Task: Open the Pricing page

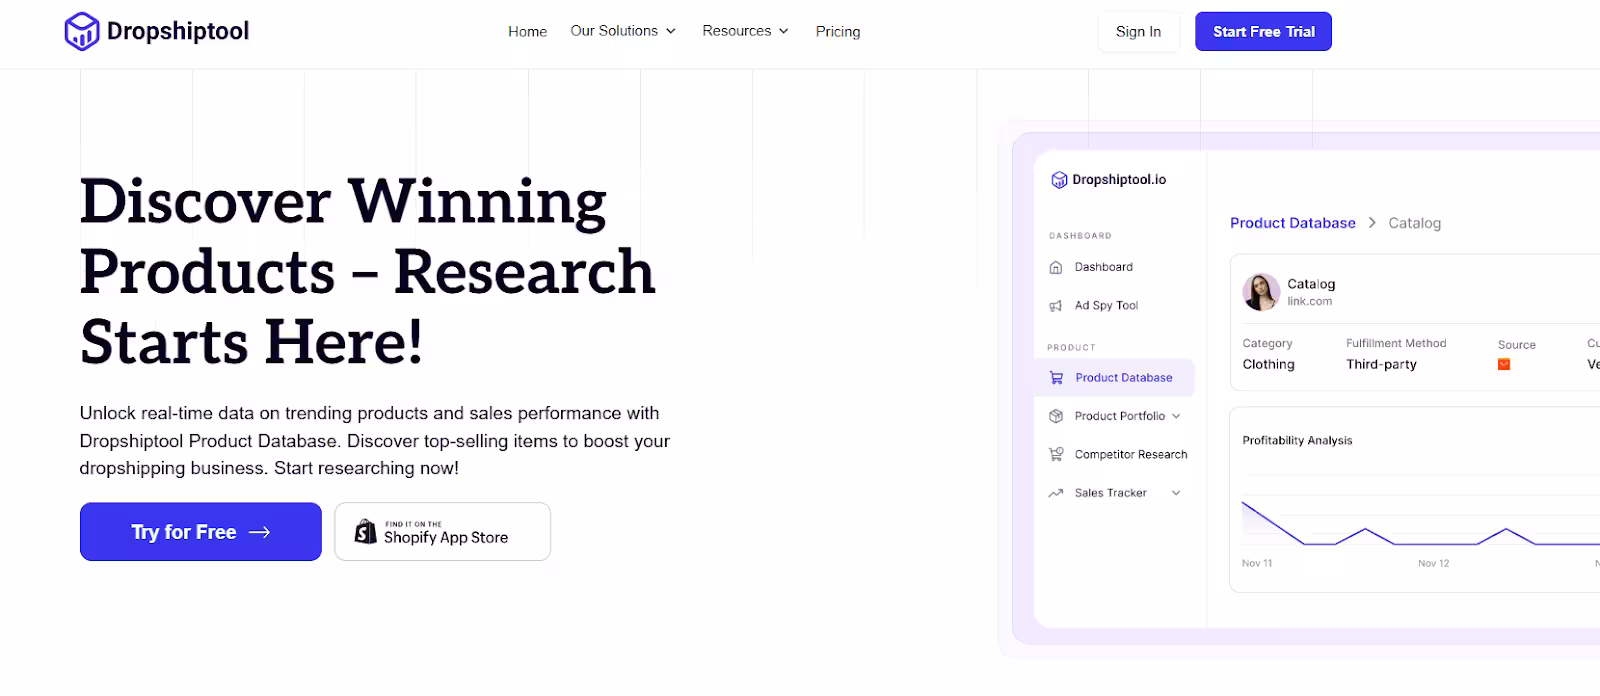Action: coord(838,31)
